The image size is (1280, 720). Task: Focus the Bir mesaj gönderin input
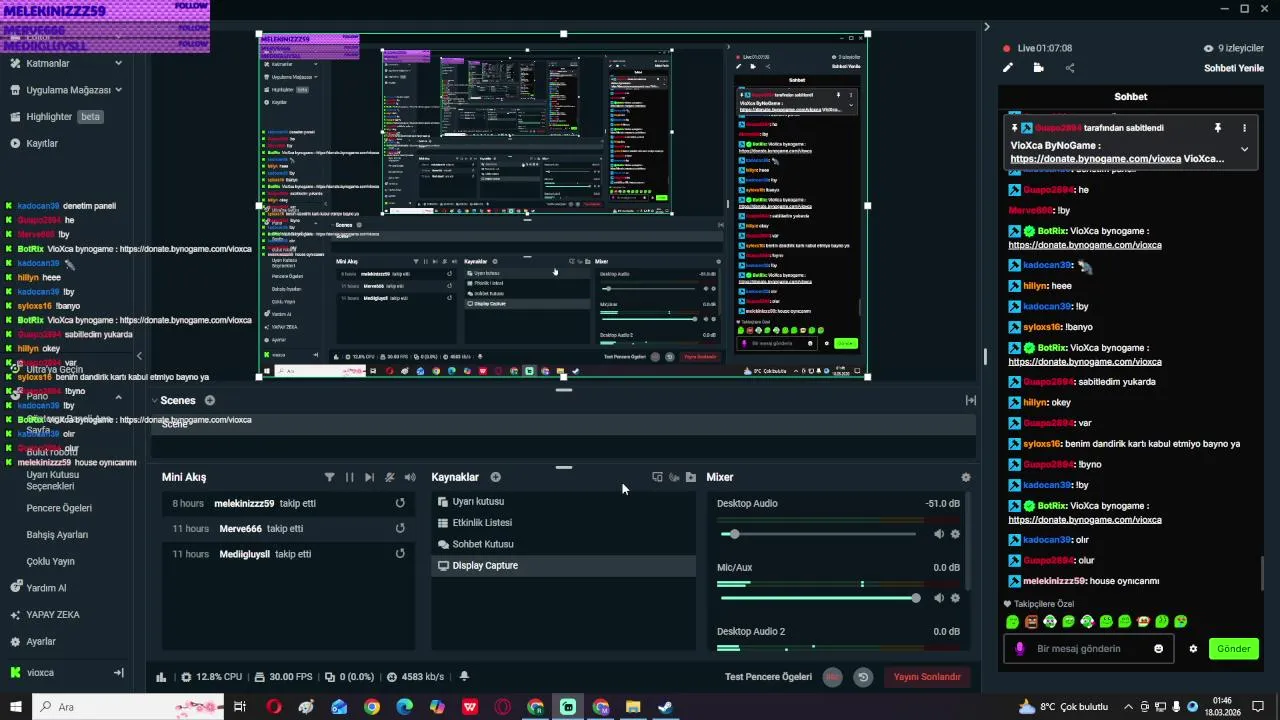click(1090, 648)
